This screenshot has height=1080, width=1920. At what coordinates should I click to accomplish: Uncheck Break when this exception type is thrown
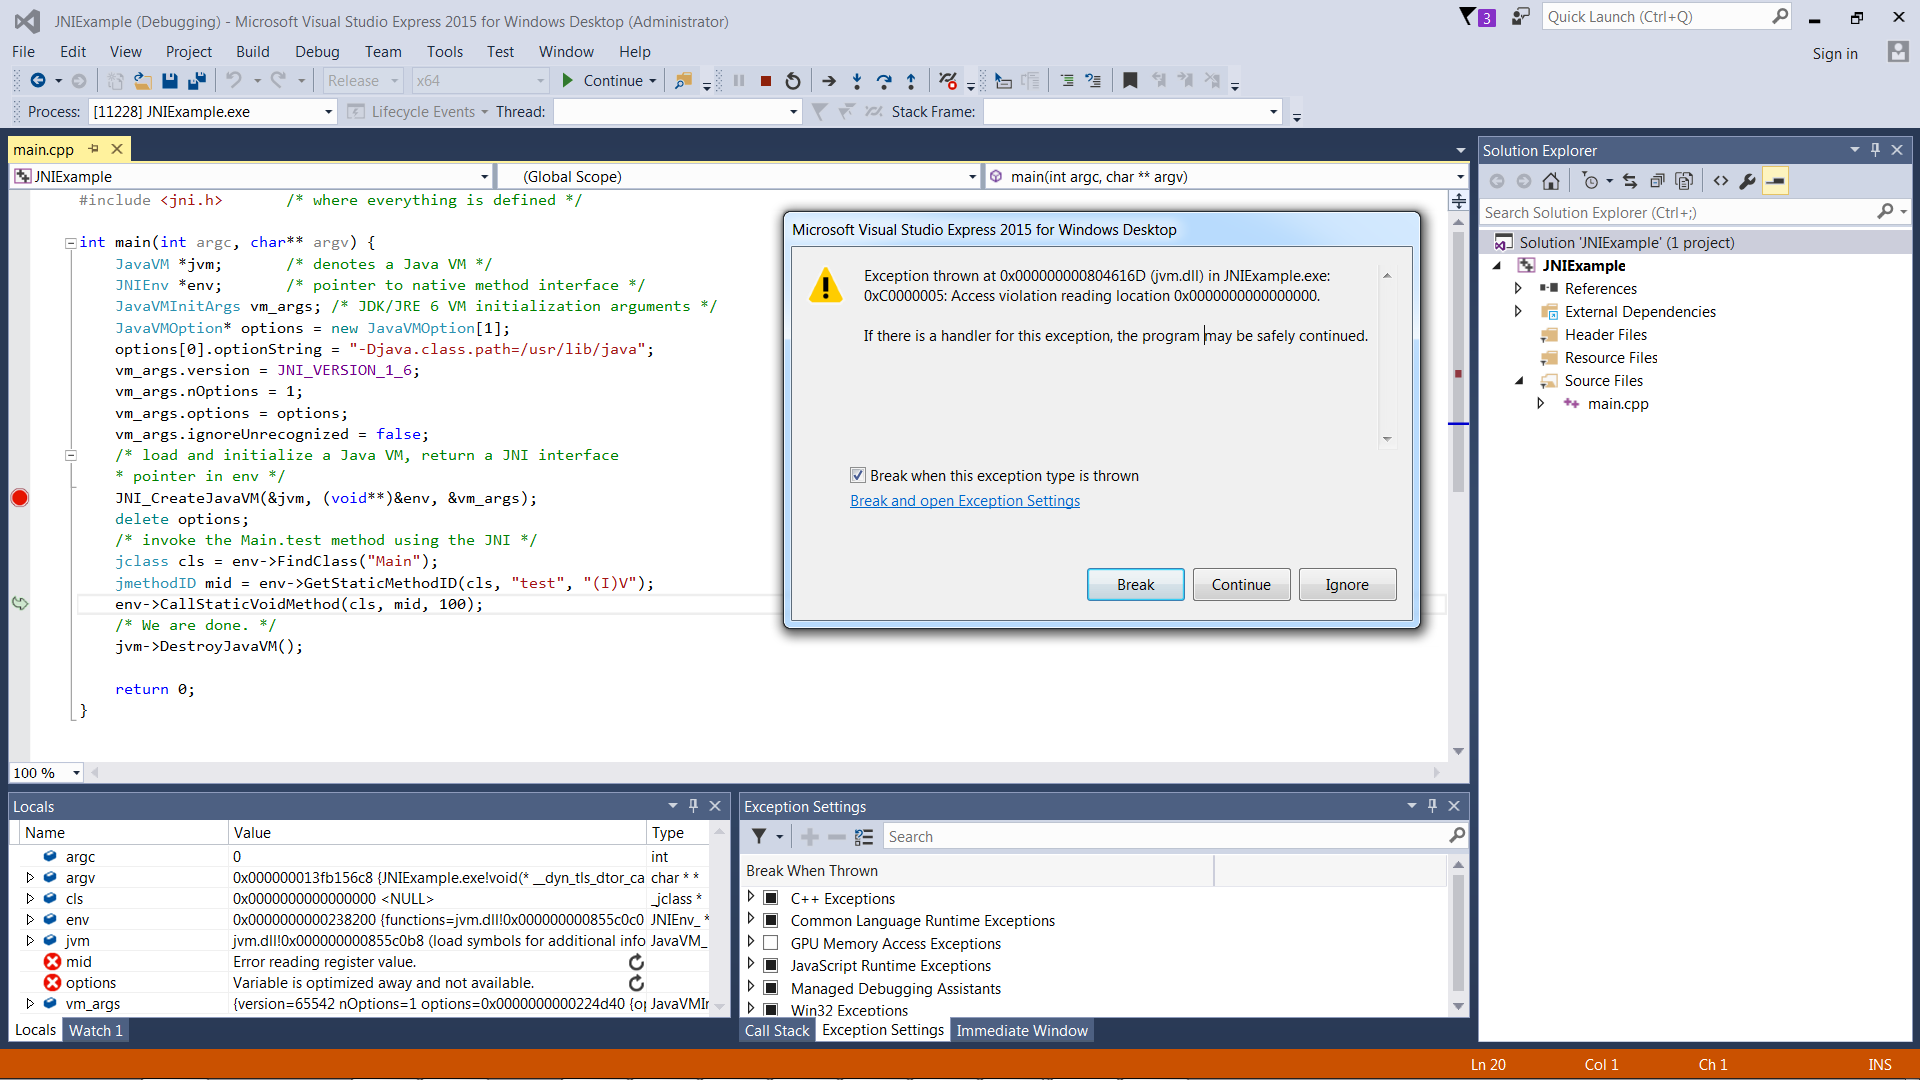(x=858, y=476)
